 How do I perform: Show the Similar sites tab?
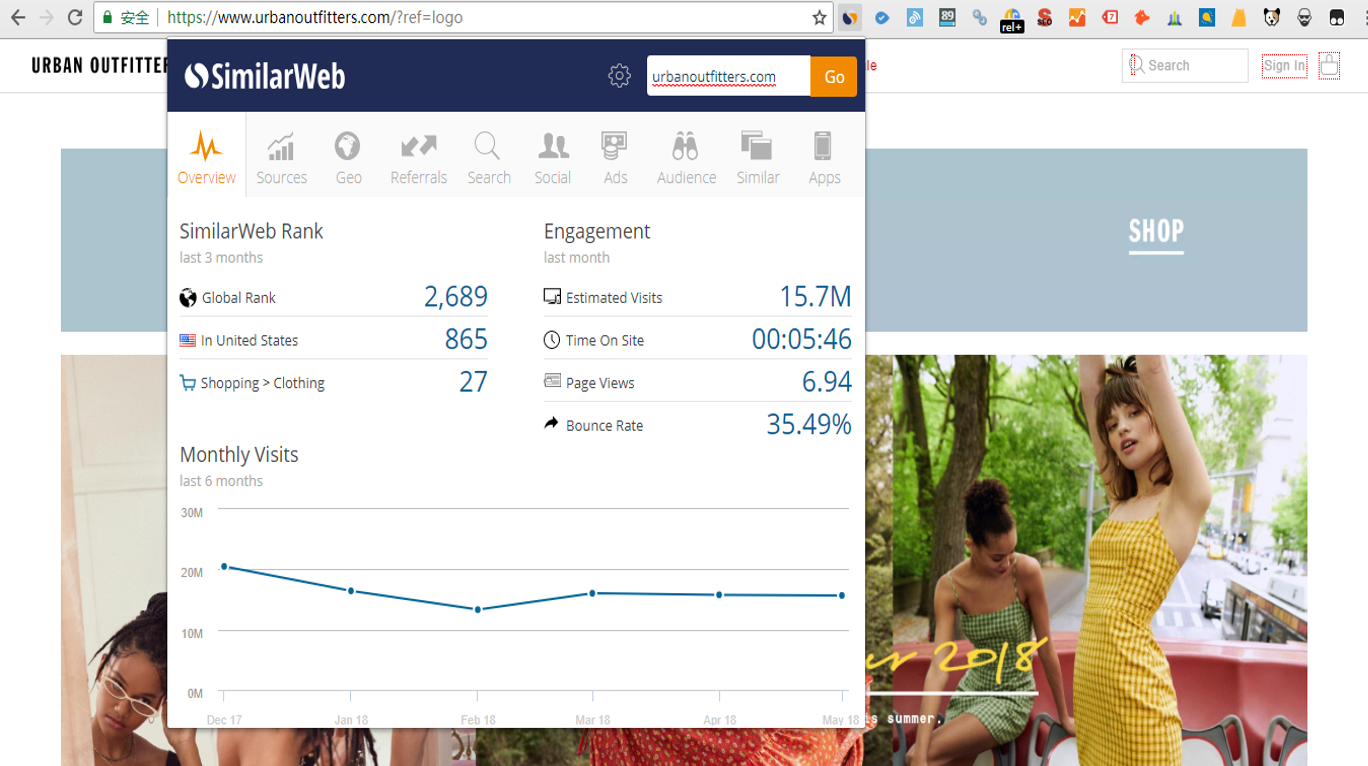tap(757, 158)
